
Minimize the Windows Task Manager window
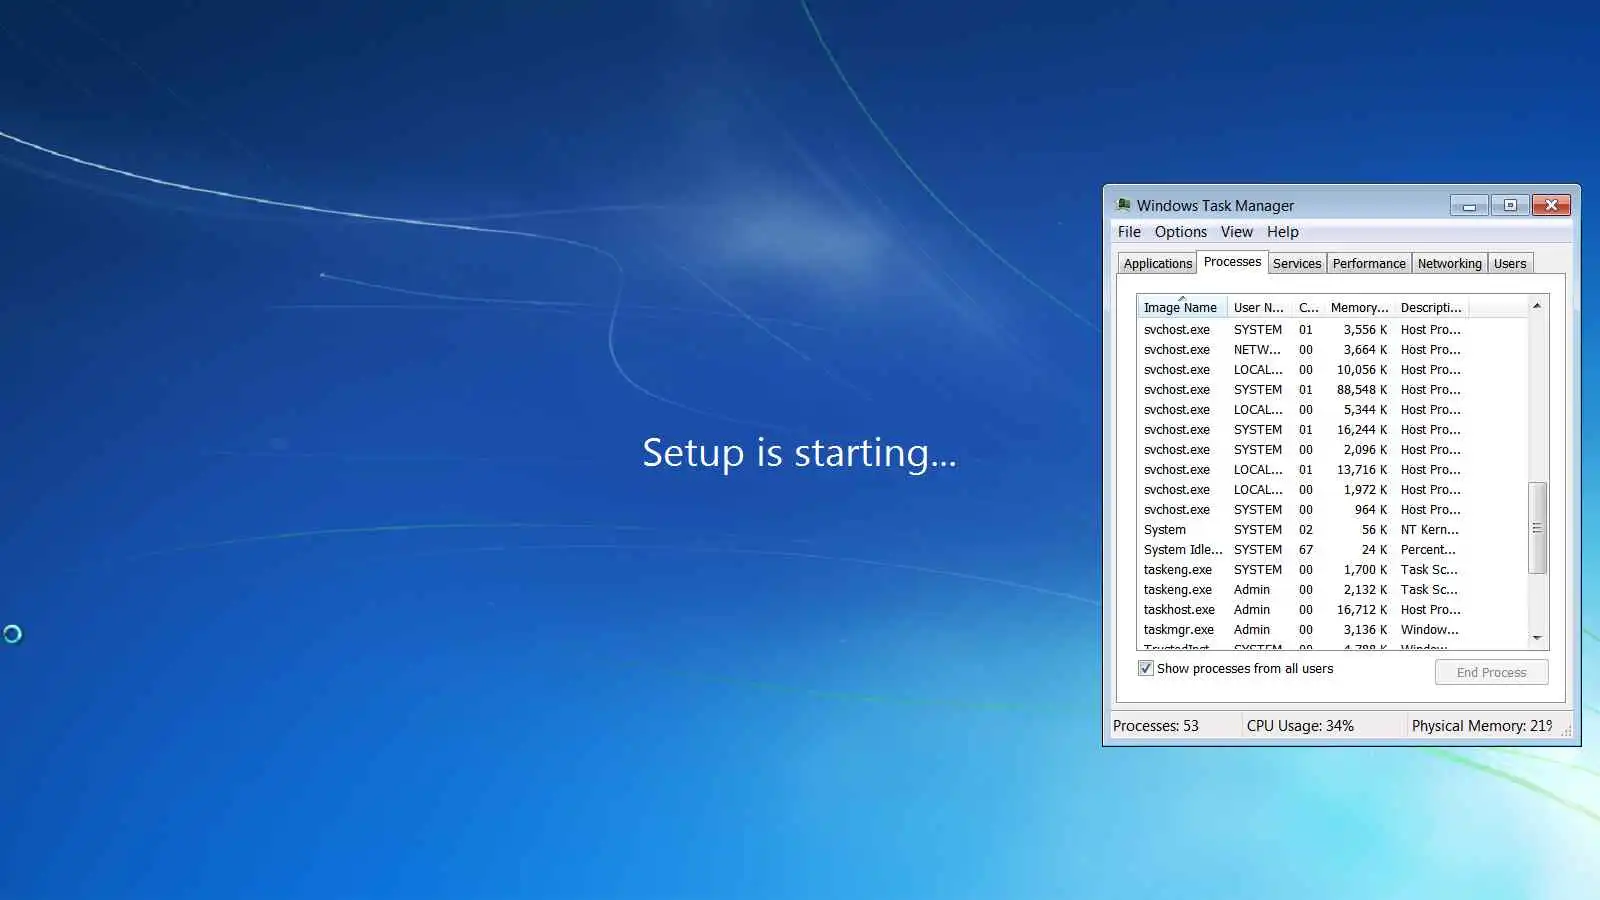click(x=1469, y=205)
